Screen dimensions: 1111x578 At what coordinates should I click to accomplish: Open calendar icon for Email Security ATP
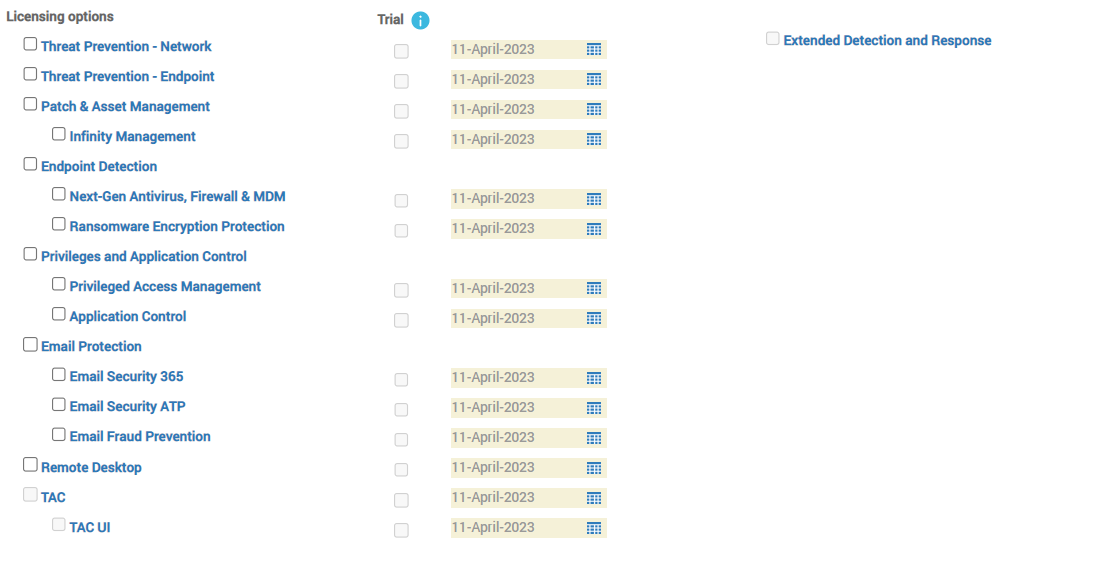(594, 408)
